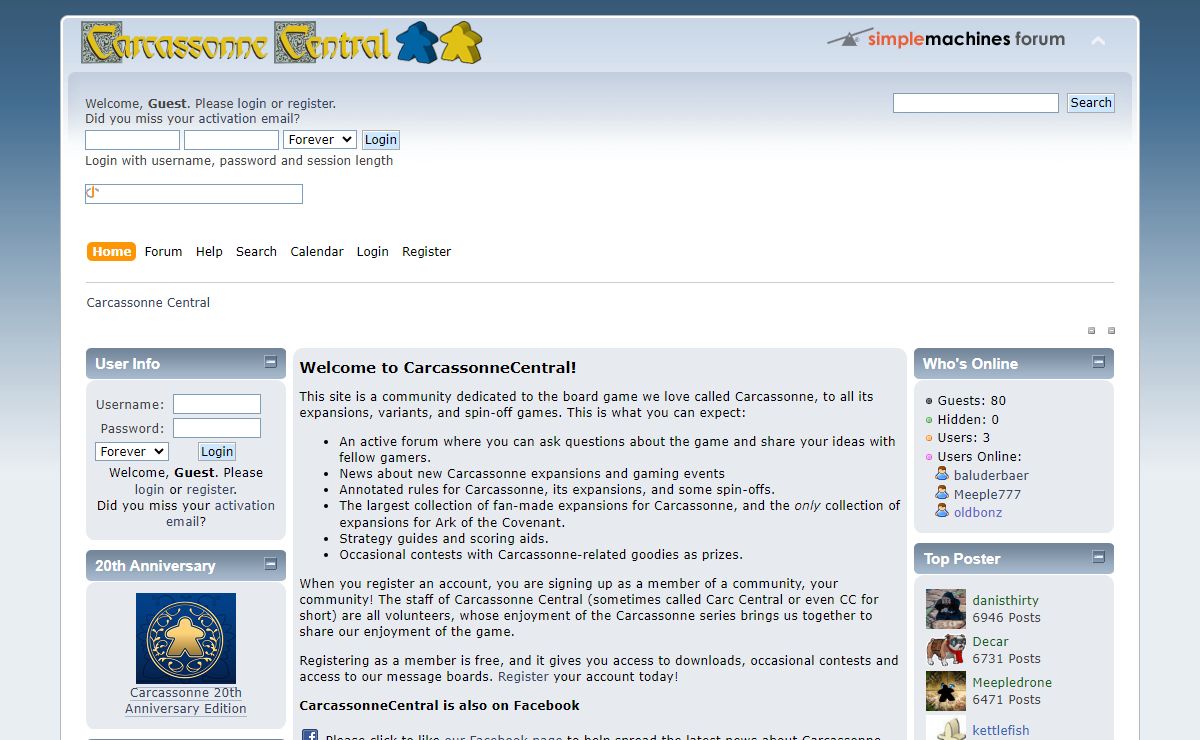Viewport: 1200px width, 740px height.
Task: Collapse the Top Poster panel
Action: 1098,557
